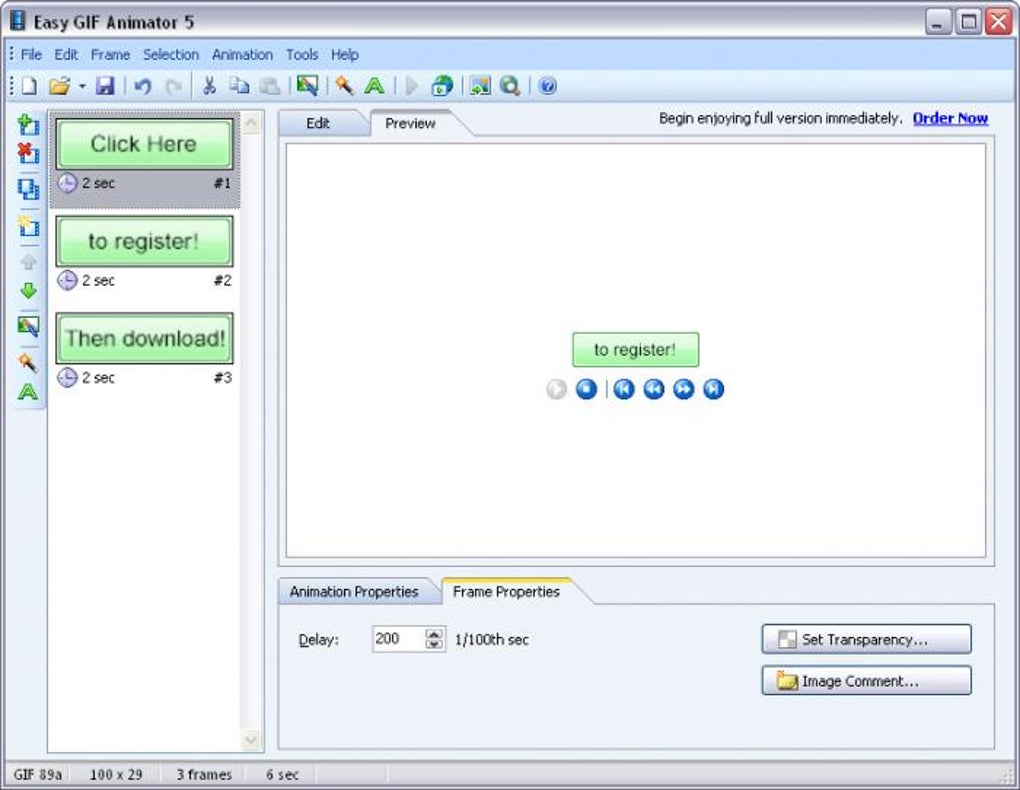This screenshot has height=790, width=1020.
Task: Increase Delay with the up spinner arrow
Action: [434, 633]
